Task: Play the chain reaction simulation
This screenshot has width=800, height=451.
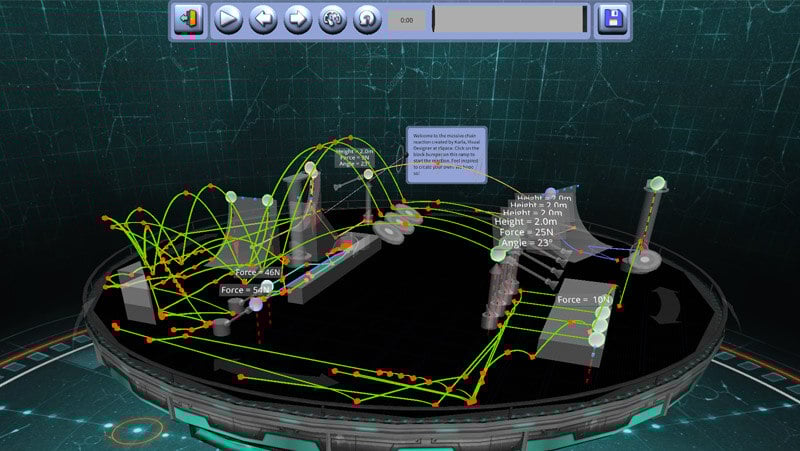Action: (x=228, y=19)
